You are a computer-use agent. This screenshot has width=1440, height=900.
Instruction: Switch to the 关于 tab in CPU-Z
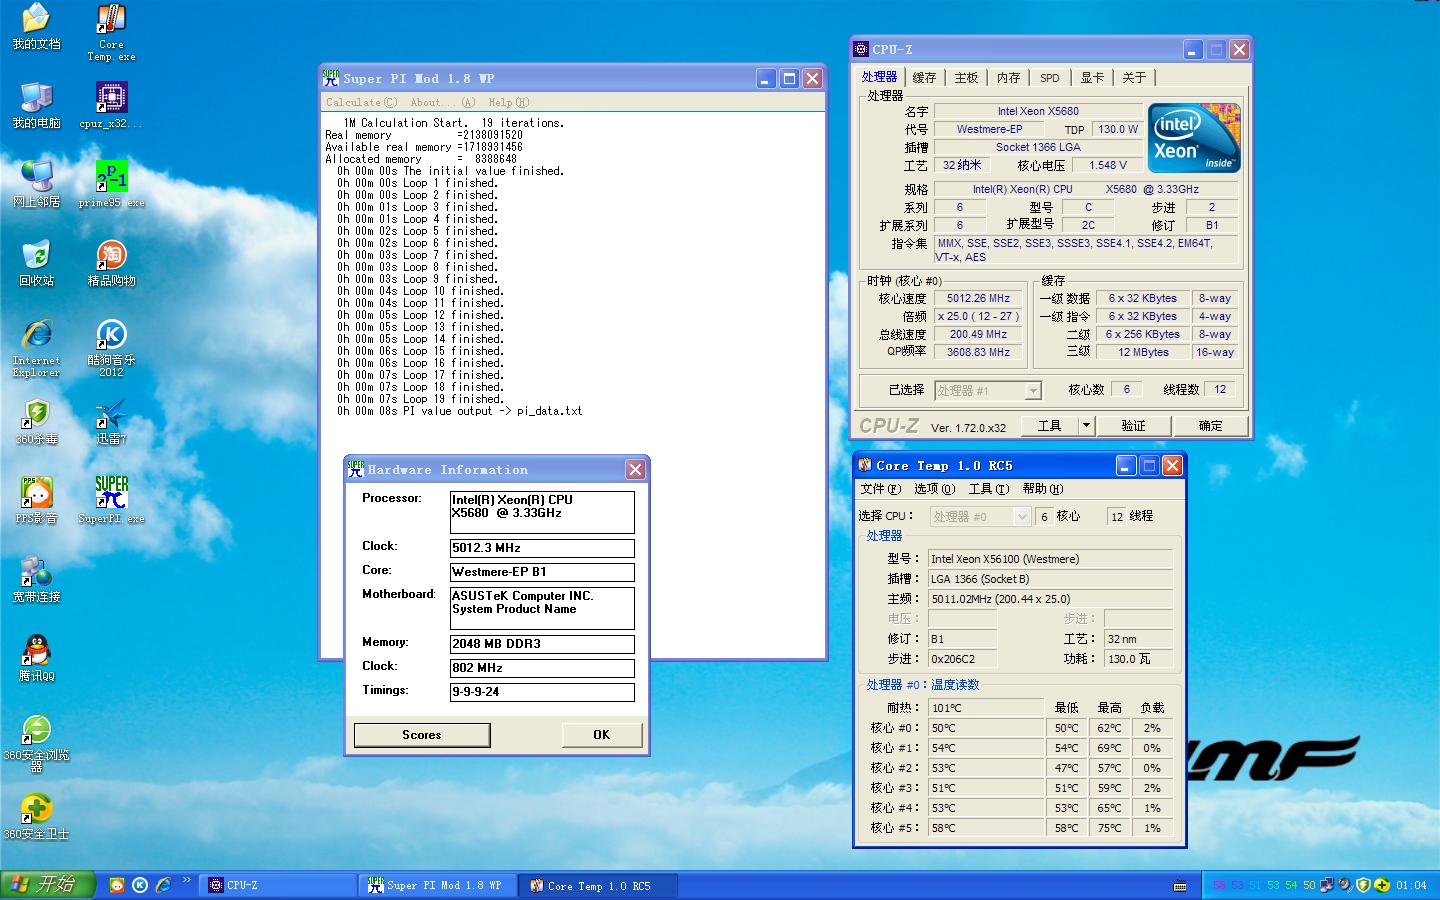click(x=1134, y=77)
